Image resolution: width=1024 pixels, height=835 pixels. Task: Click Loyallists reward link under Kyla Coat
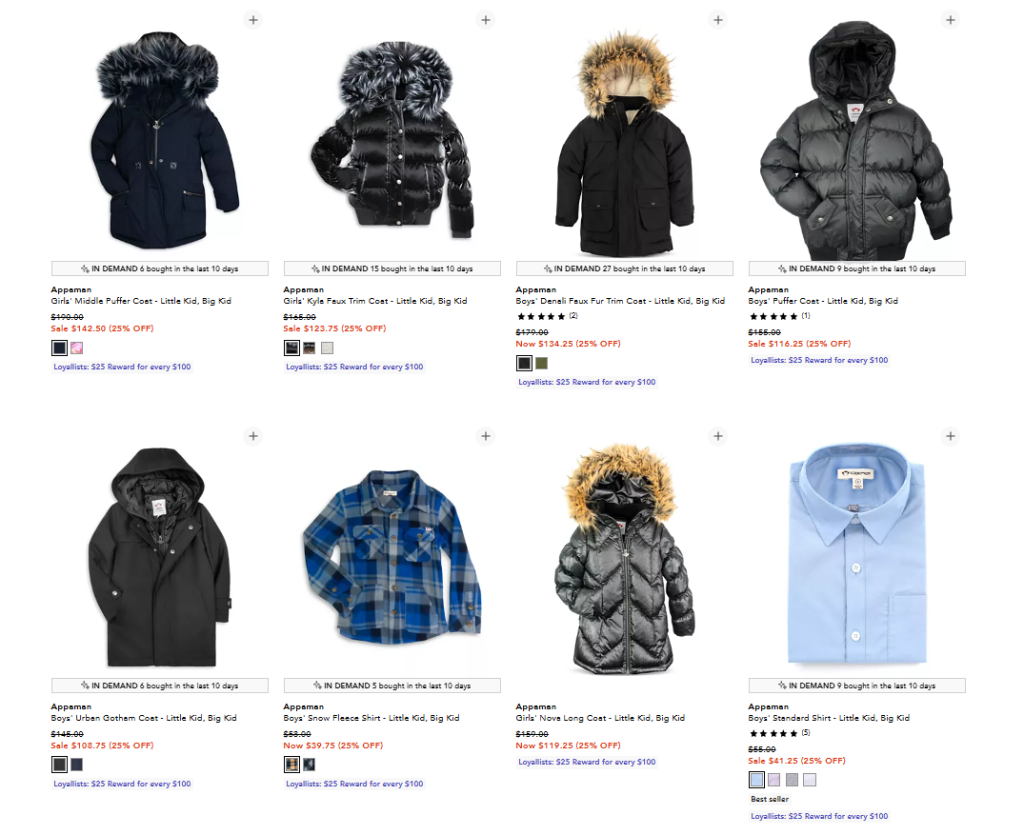click(355, 367)
